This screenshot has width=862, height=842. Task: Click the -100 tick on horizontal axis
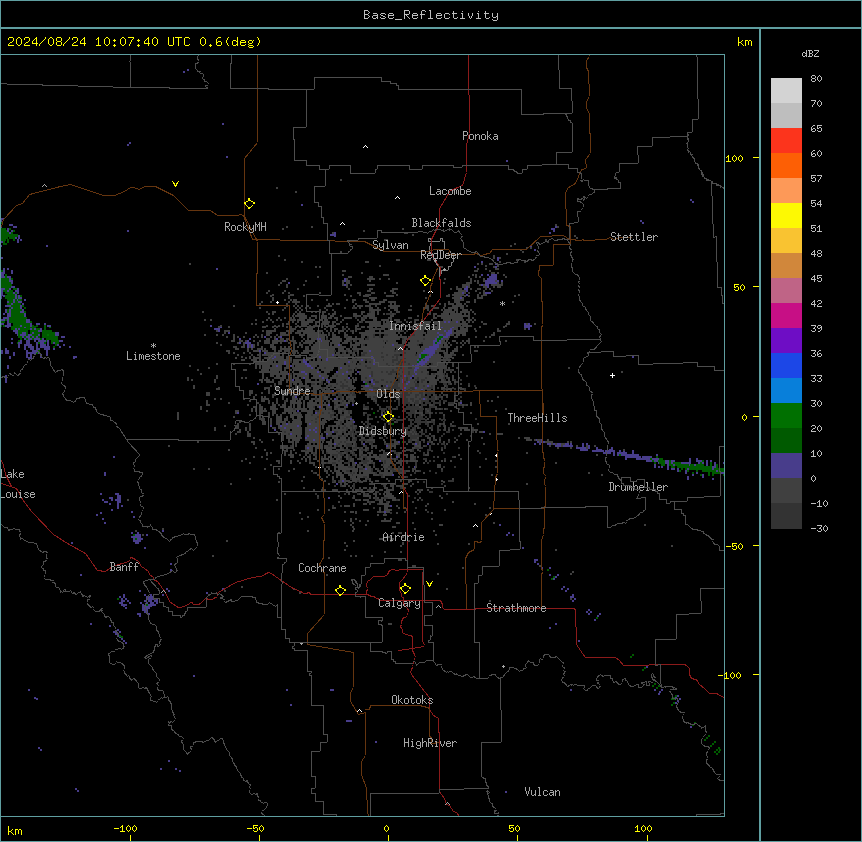125,829
